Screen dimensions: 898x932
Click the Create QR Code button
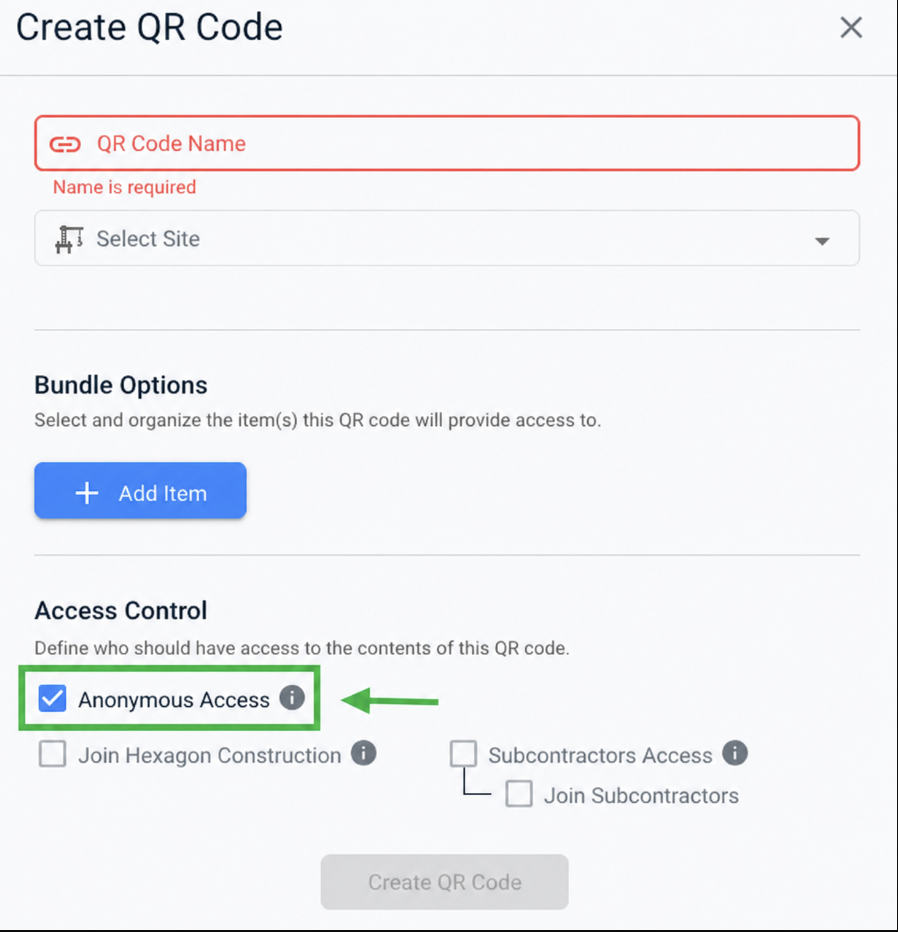445,882
